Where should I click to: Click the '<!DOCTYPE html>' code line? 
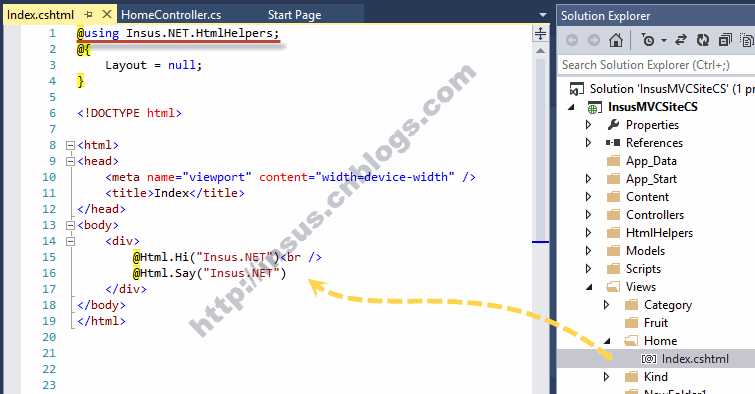pyautogui.click(x=129, y=113)
